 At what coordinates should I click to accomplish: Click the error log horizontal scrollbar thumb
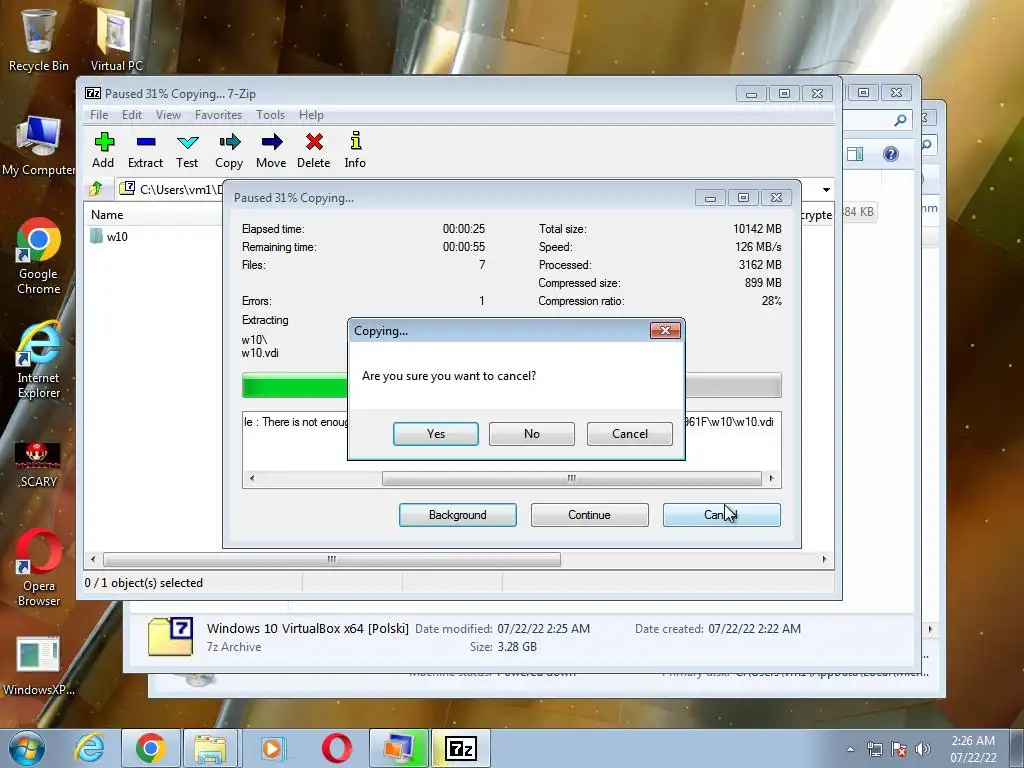click(x=571, y=479)
